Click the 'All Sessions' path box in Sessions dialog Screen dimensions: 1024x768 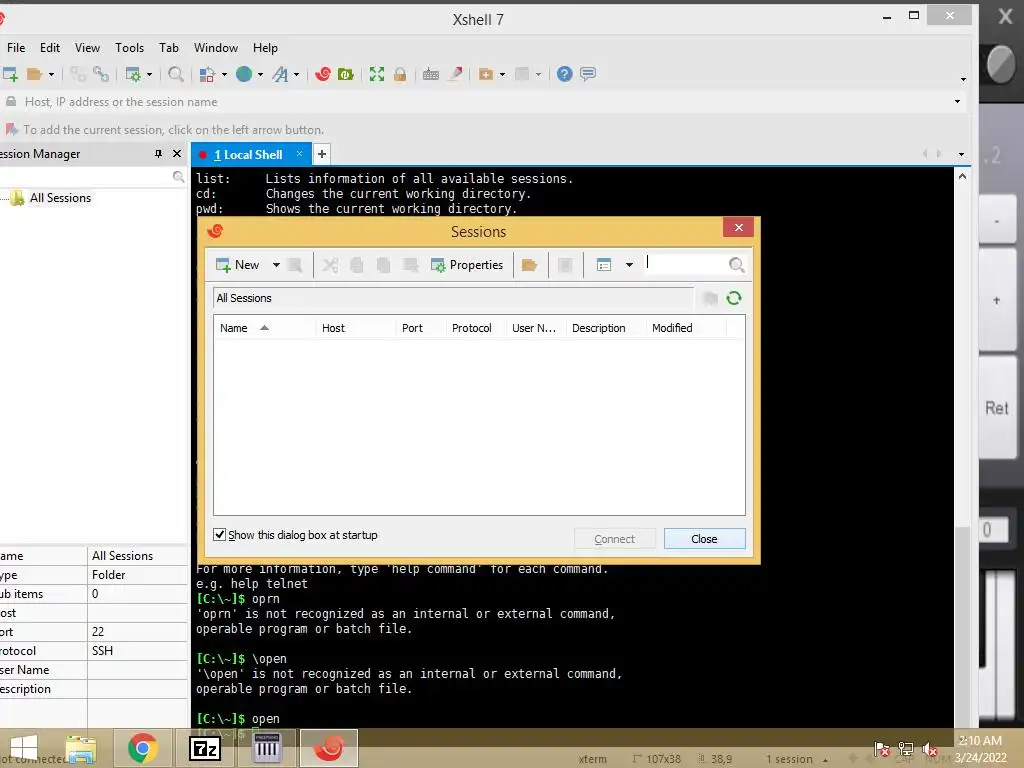coord(453,298)
